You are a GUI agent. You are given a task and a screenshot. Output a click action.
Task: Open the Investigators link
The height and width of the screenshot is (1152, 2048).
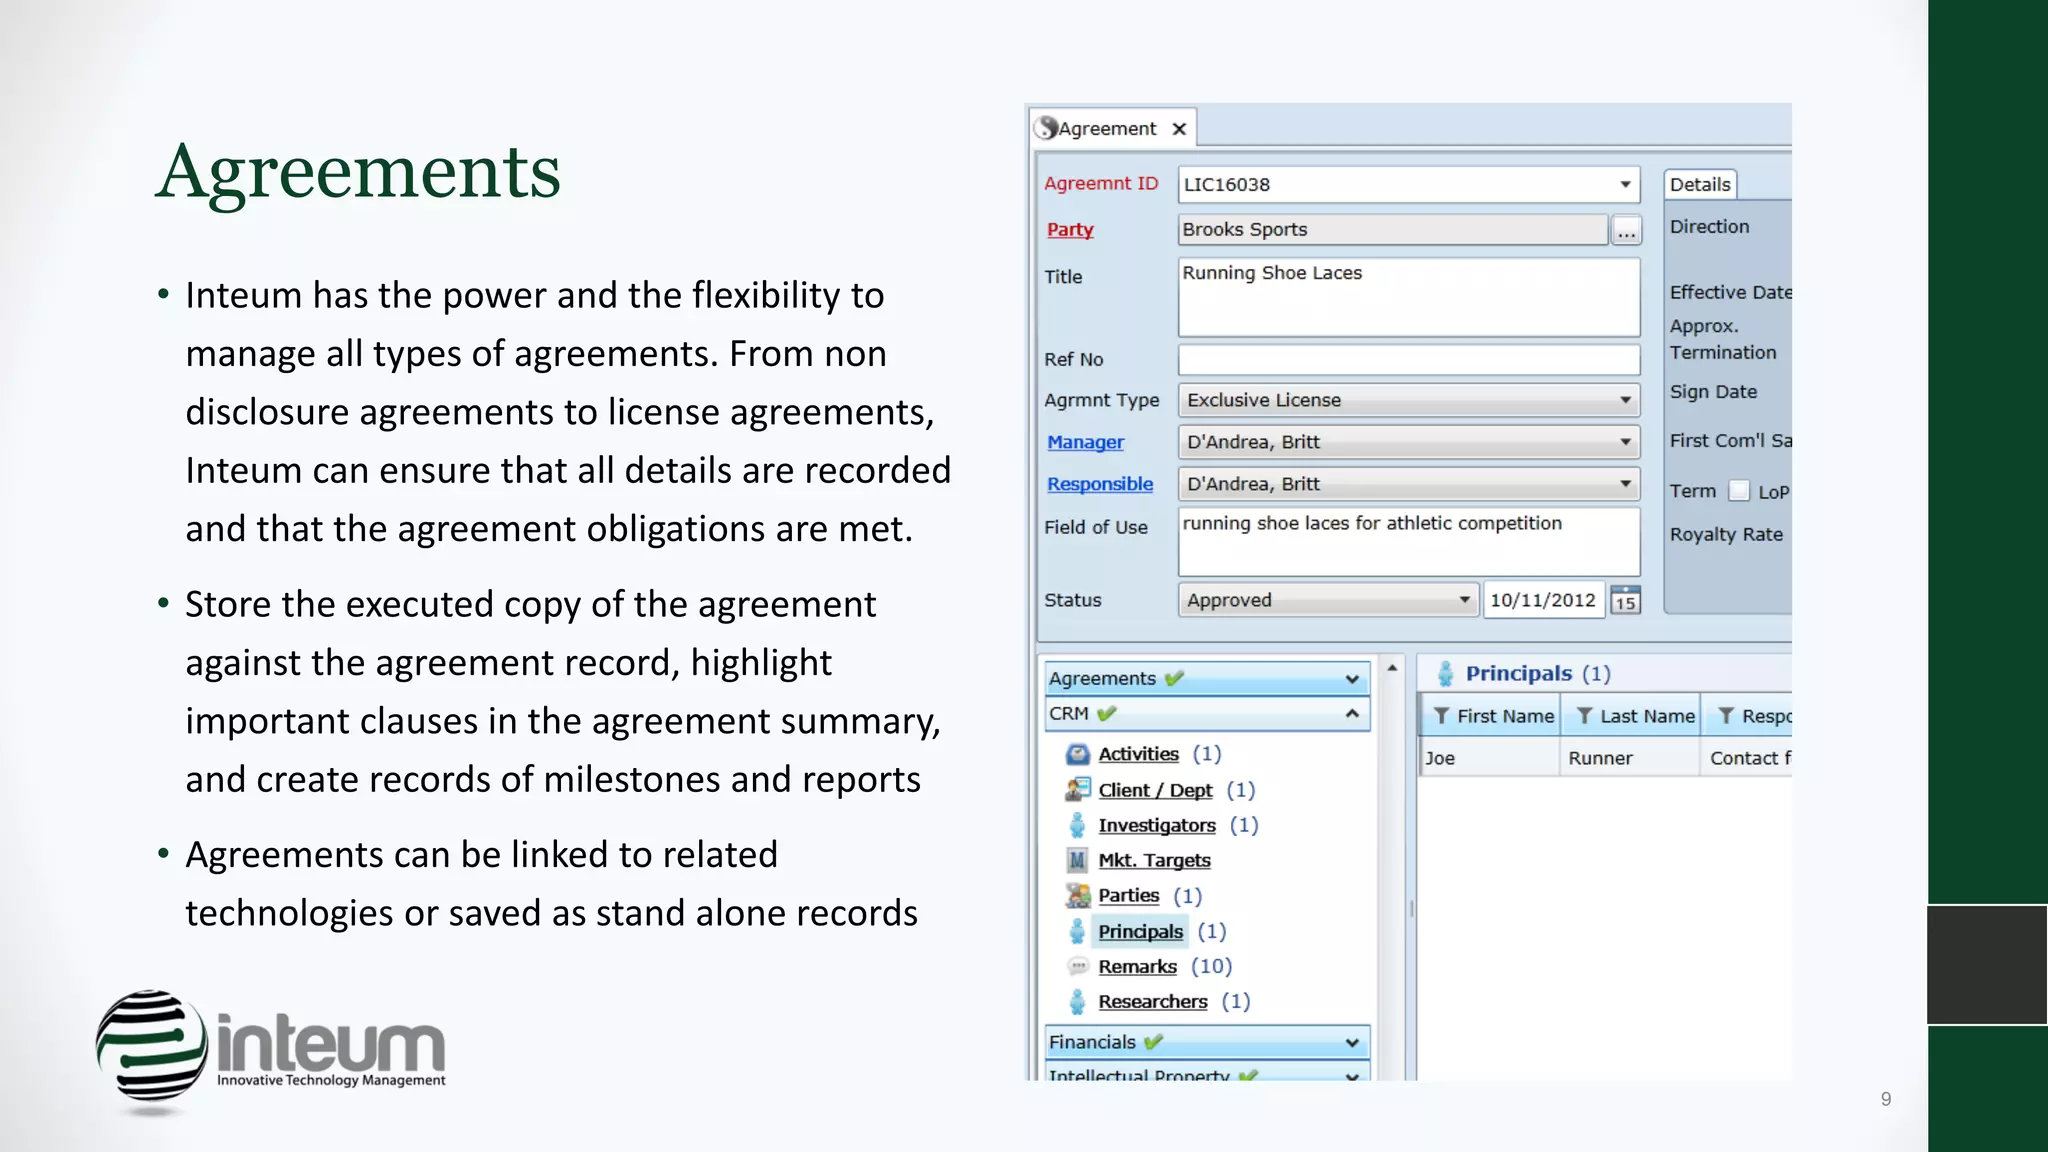pyautogui.click(x=1157, y=825)
